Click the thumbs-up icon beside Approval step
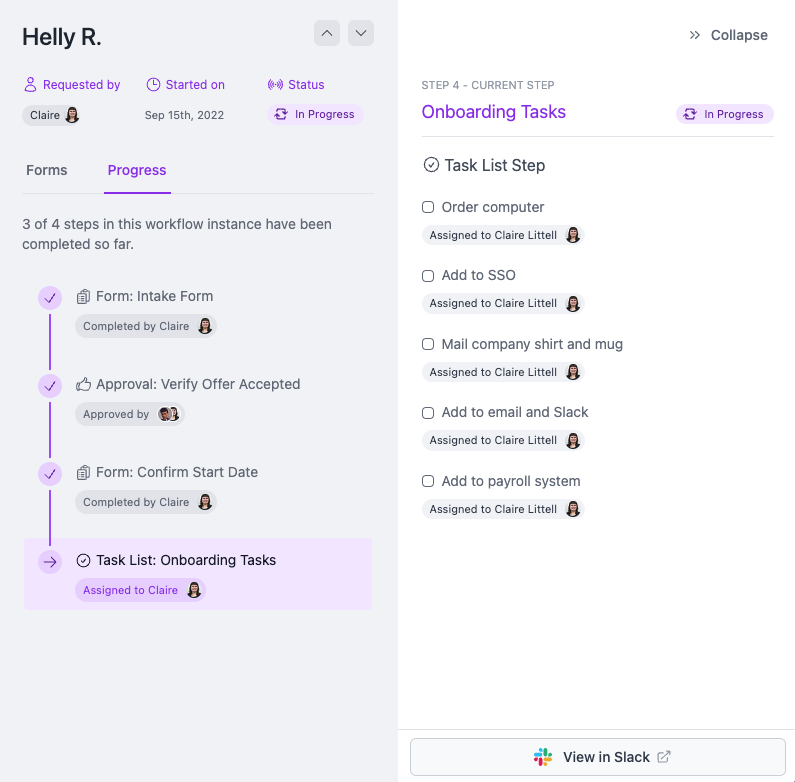The image size is (795, 782). pyautogui.click(x=84, y=384)
